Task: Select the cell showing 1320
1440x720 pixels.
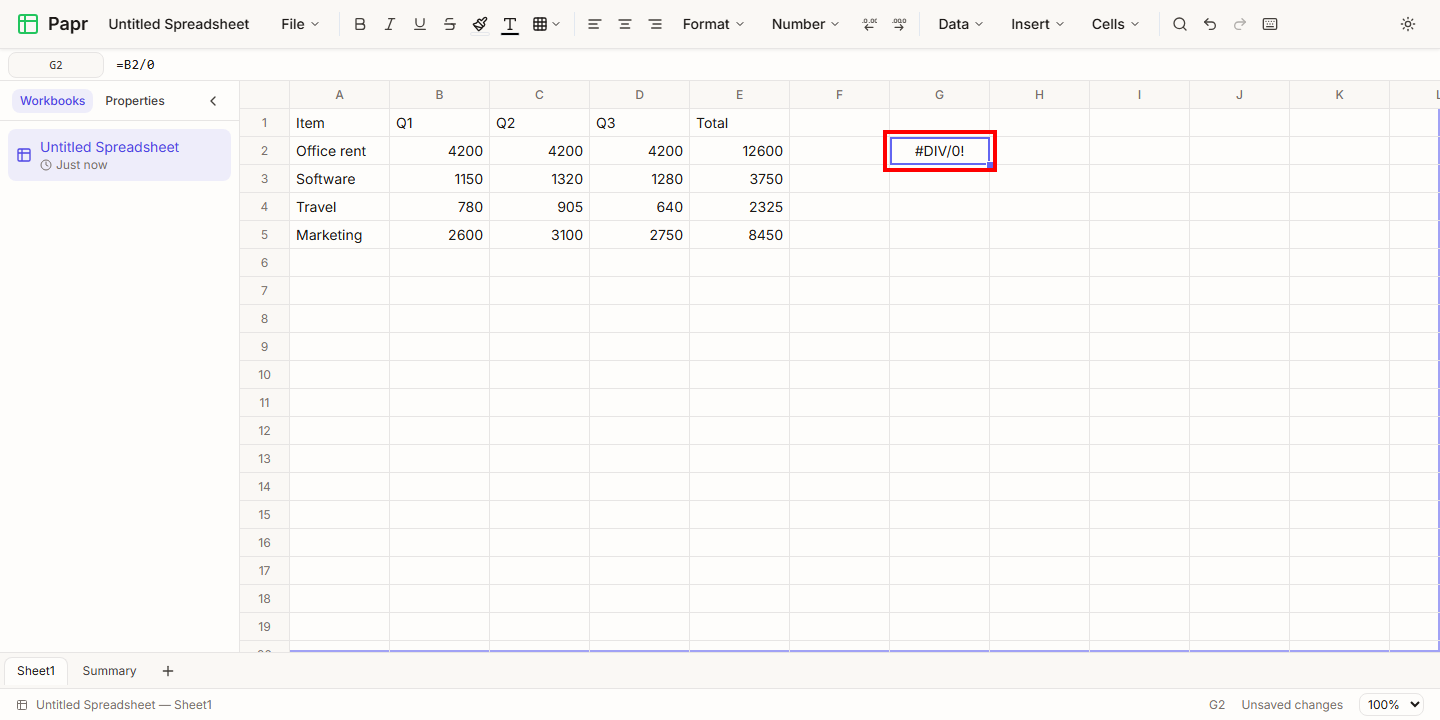Action: (x=540, y=179)
